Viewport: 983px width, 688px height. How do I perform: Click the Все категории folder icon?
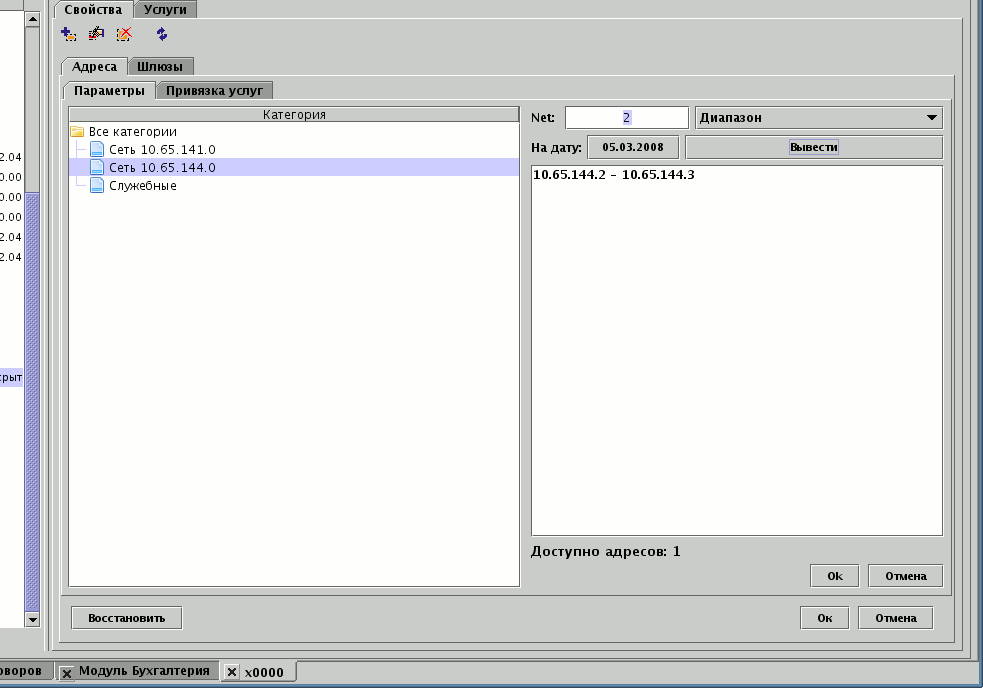tap(77, 131)
